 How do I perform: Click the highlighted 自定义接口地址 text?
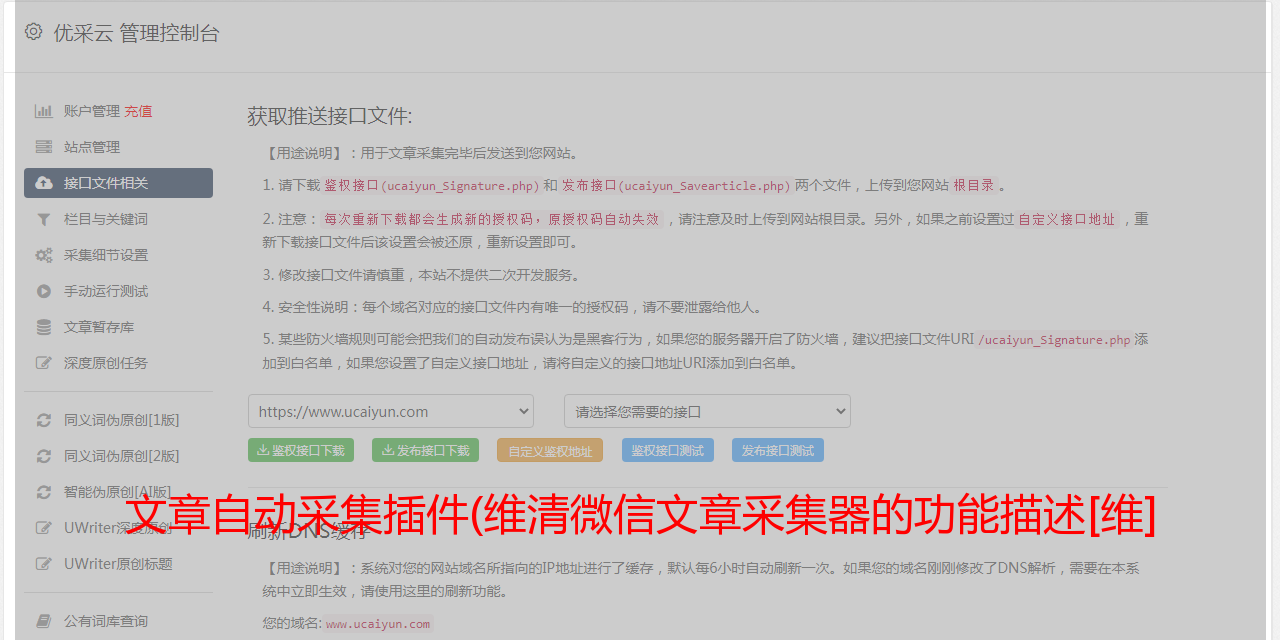pyautogui.click(x=1066, y=219)
